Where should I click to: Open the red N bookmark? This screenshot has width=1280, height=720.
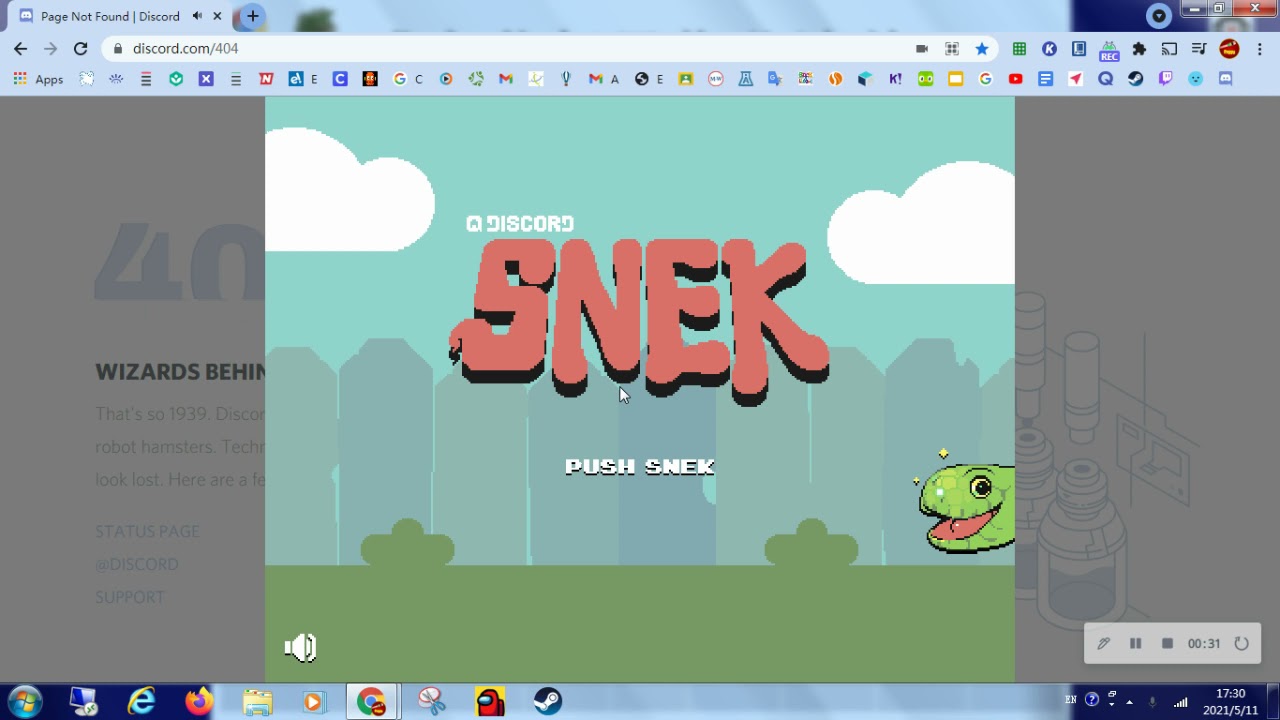tap(266, 79)
